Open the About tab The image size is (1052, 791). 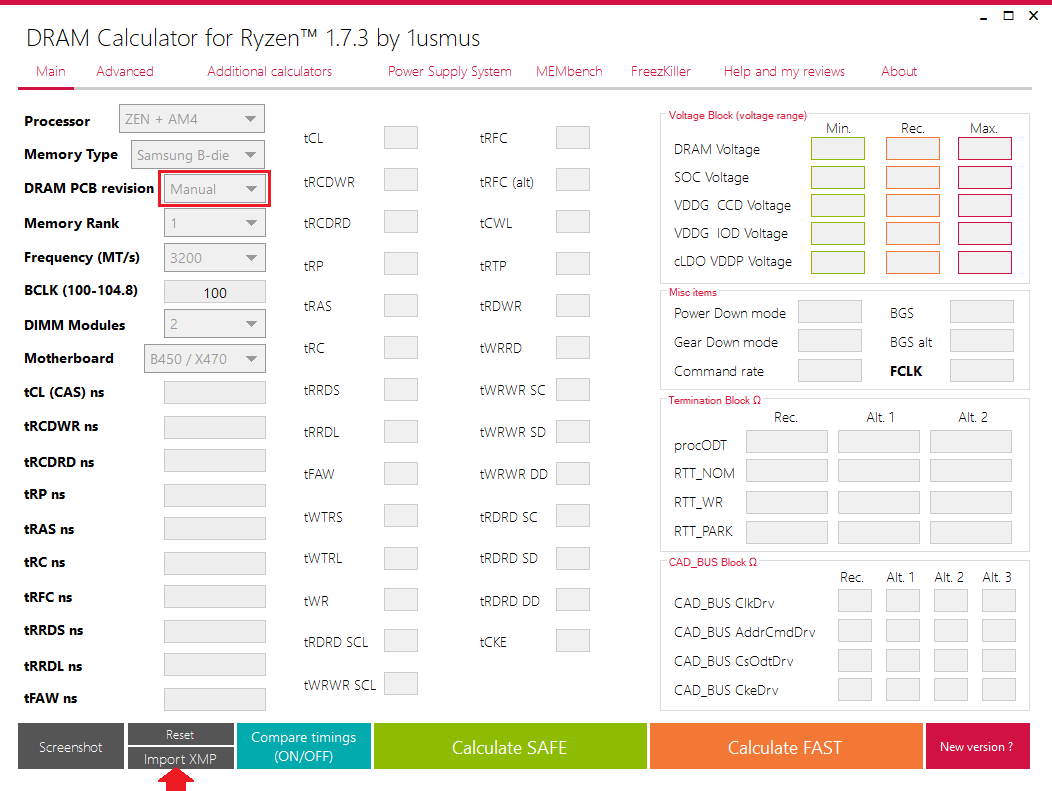tap(899, 71)
